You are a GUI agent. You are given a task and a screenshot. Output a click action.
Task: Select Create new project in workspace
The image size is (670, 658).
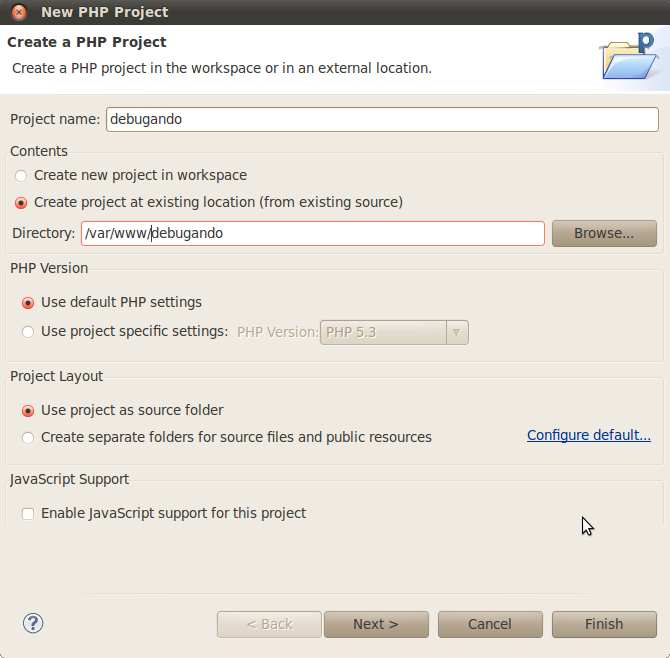(22, 175)
